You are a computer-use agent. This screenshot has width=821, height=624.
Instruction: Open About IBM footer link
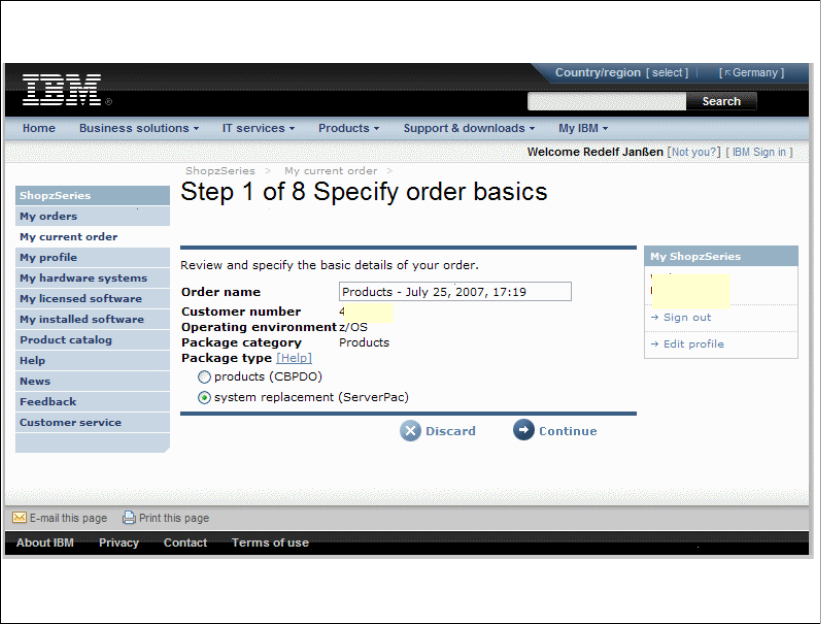point(45,543)
